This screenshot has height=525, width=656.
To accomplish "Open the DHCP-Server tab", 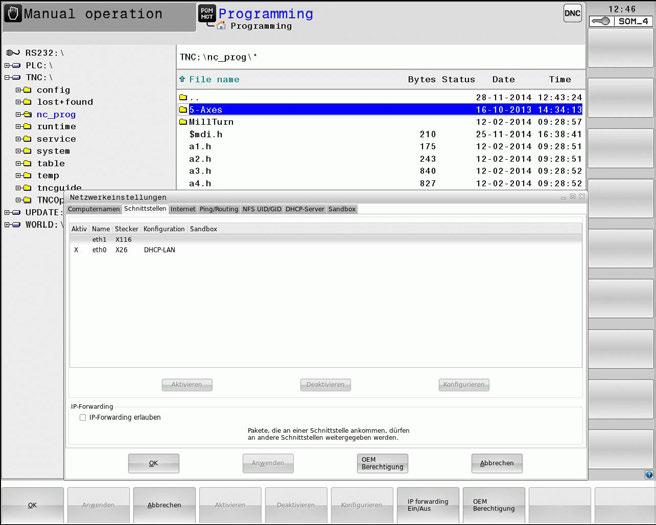I will [x=305, y=209].
